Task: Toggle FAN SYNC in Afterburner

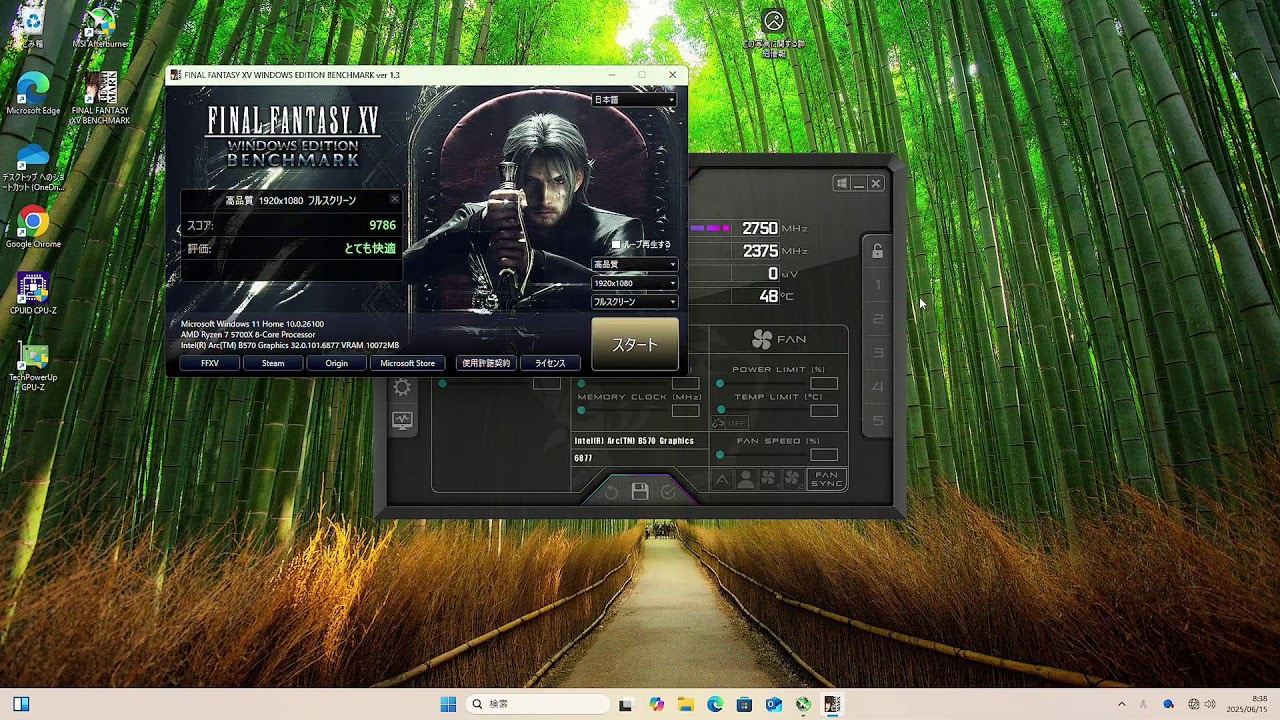Action: click(x=827, y=480)
